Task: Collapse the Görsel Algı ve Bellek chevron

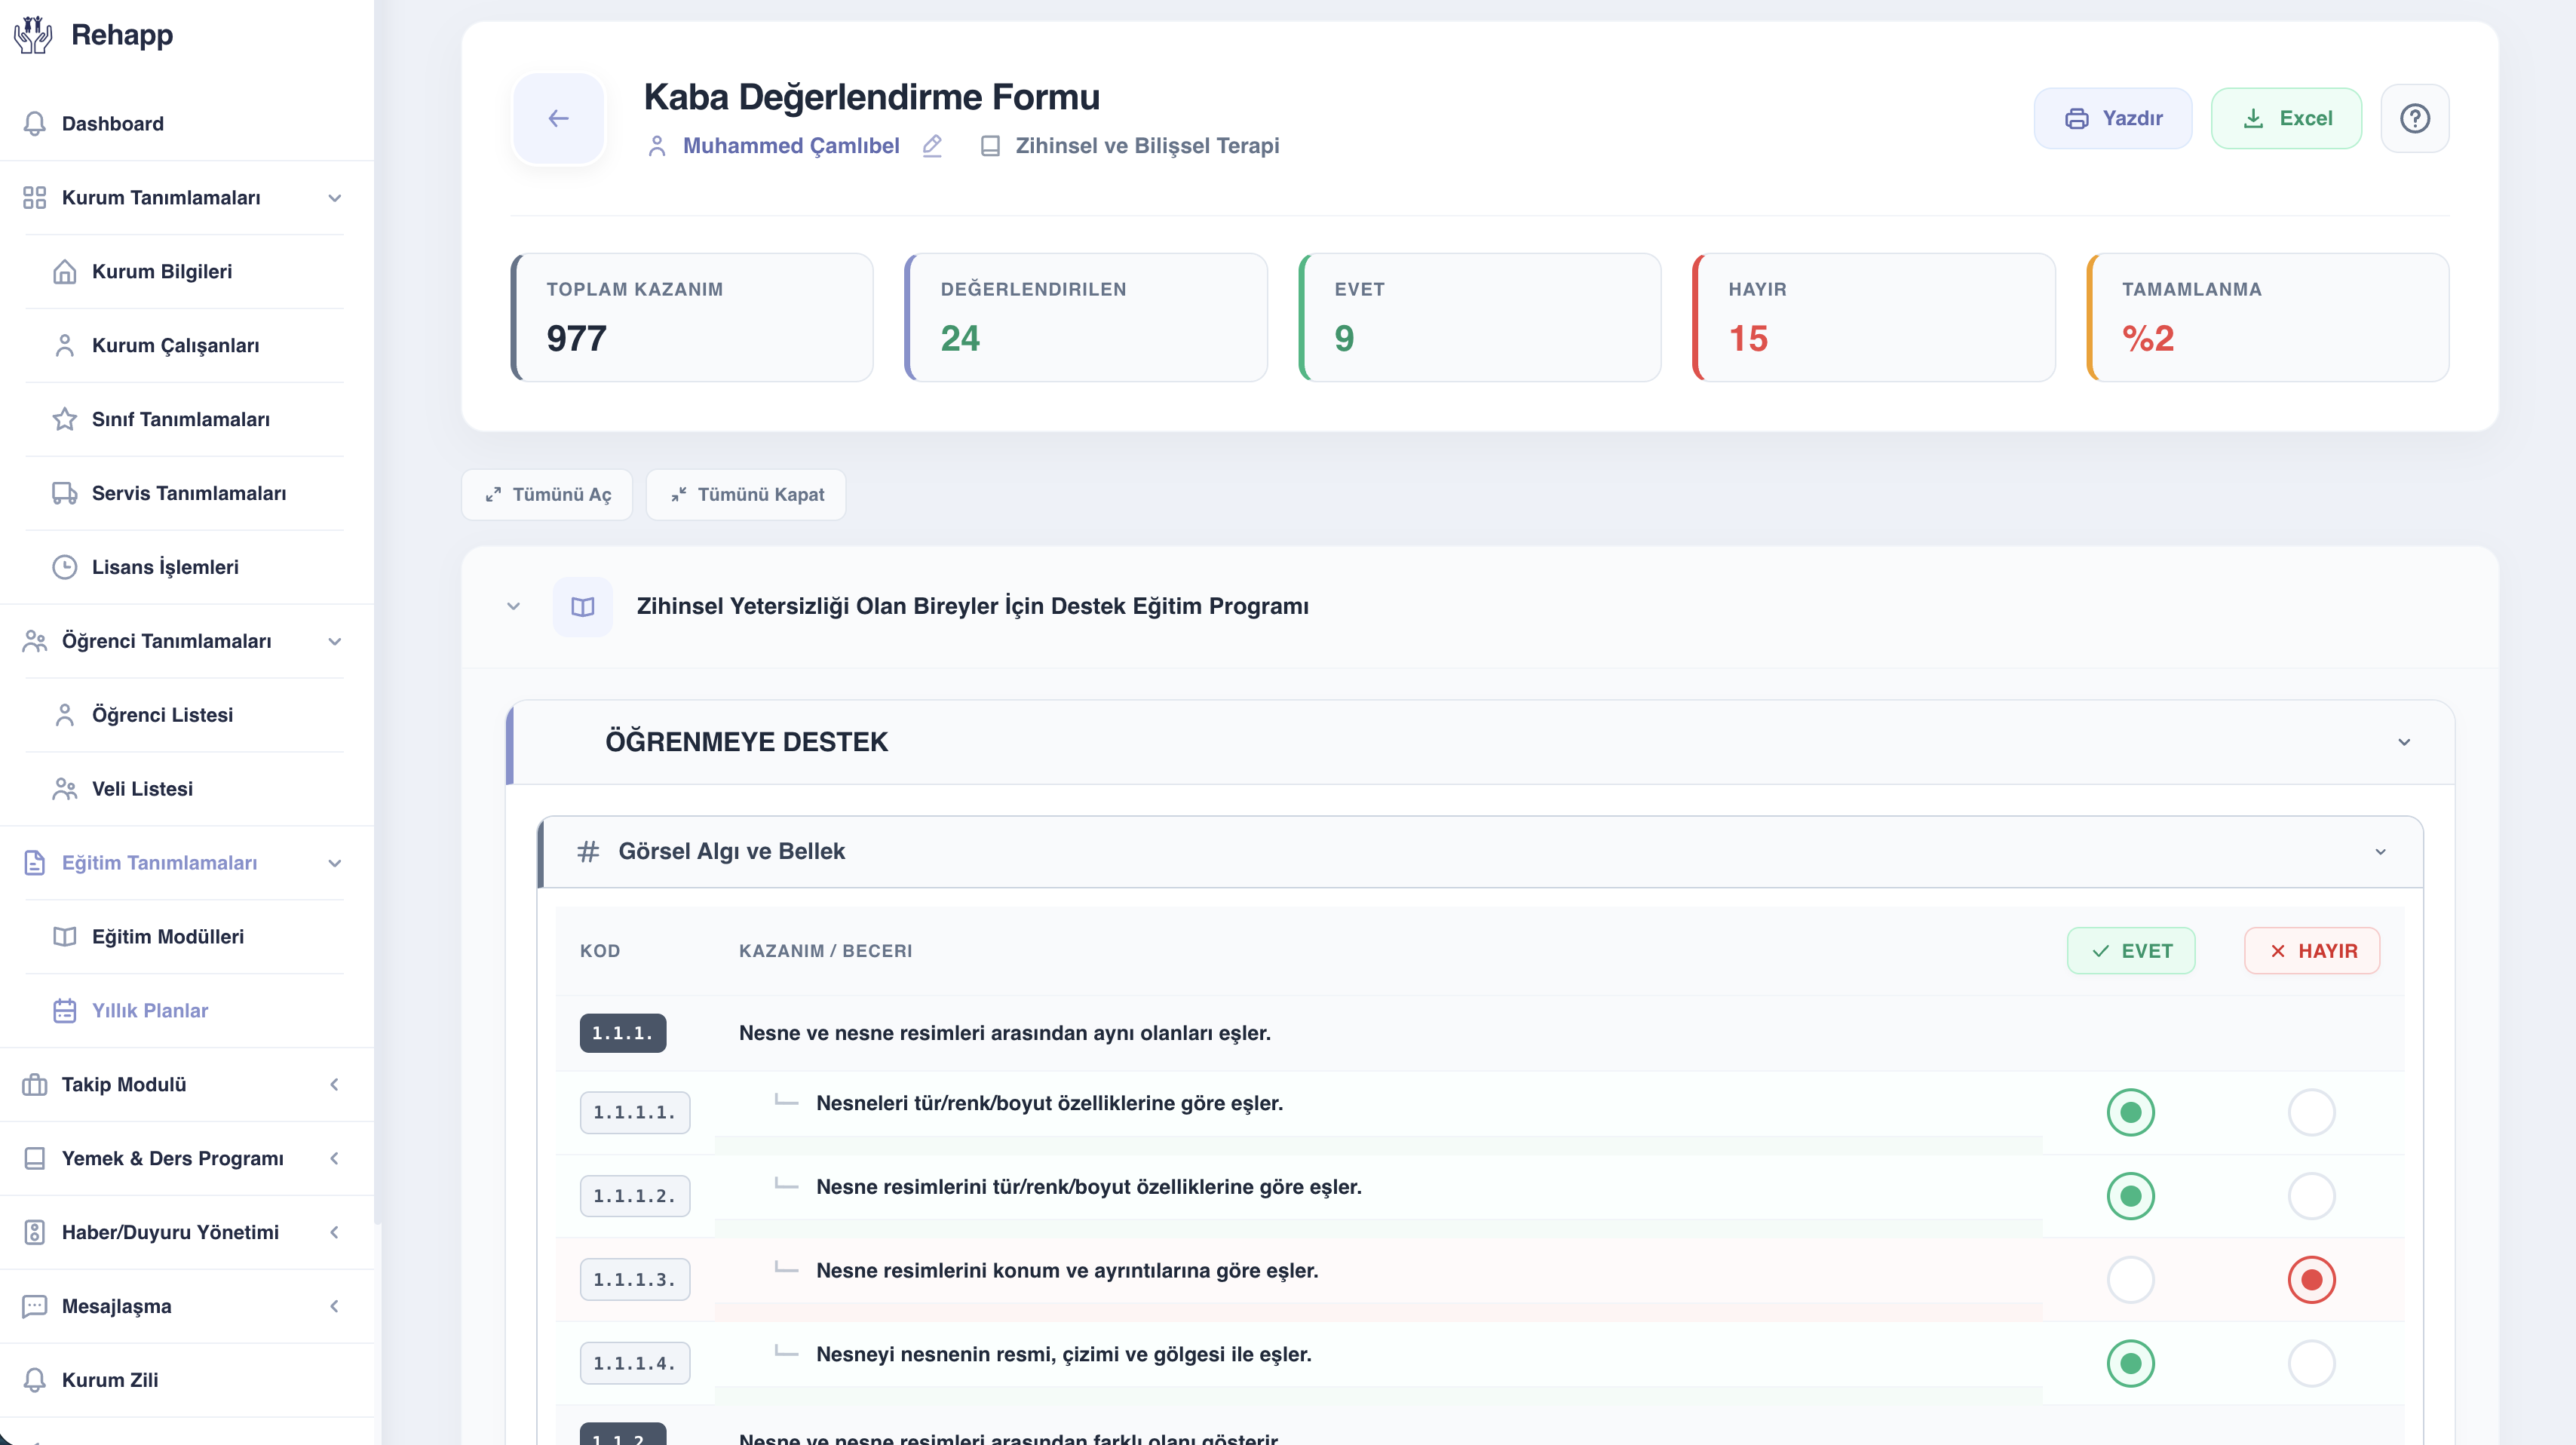Action: pyautogui.click(x=2380, y=852)
